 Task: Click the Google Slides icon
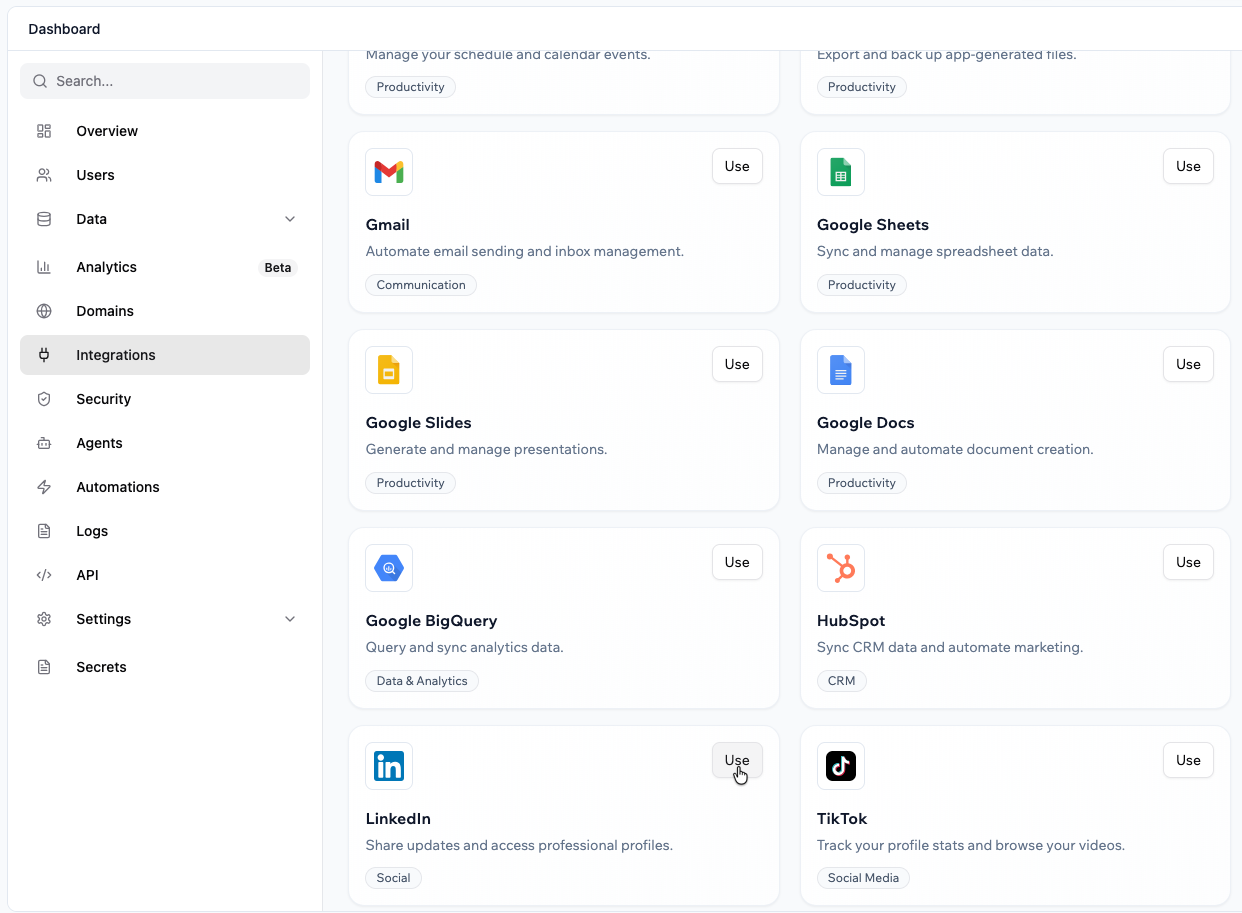(x=388, y=369)
